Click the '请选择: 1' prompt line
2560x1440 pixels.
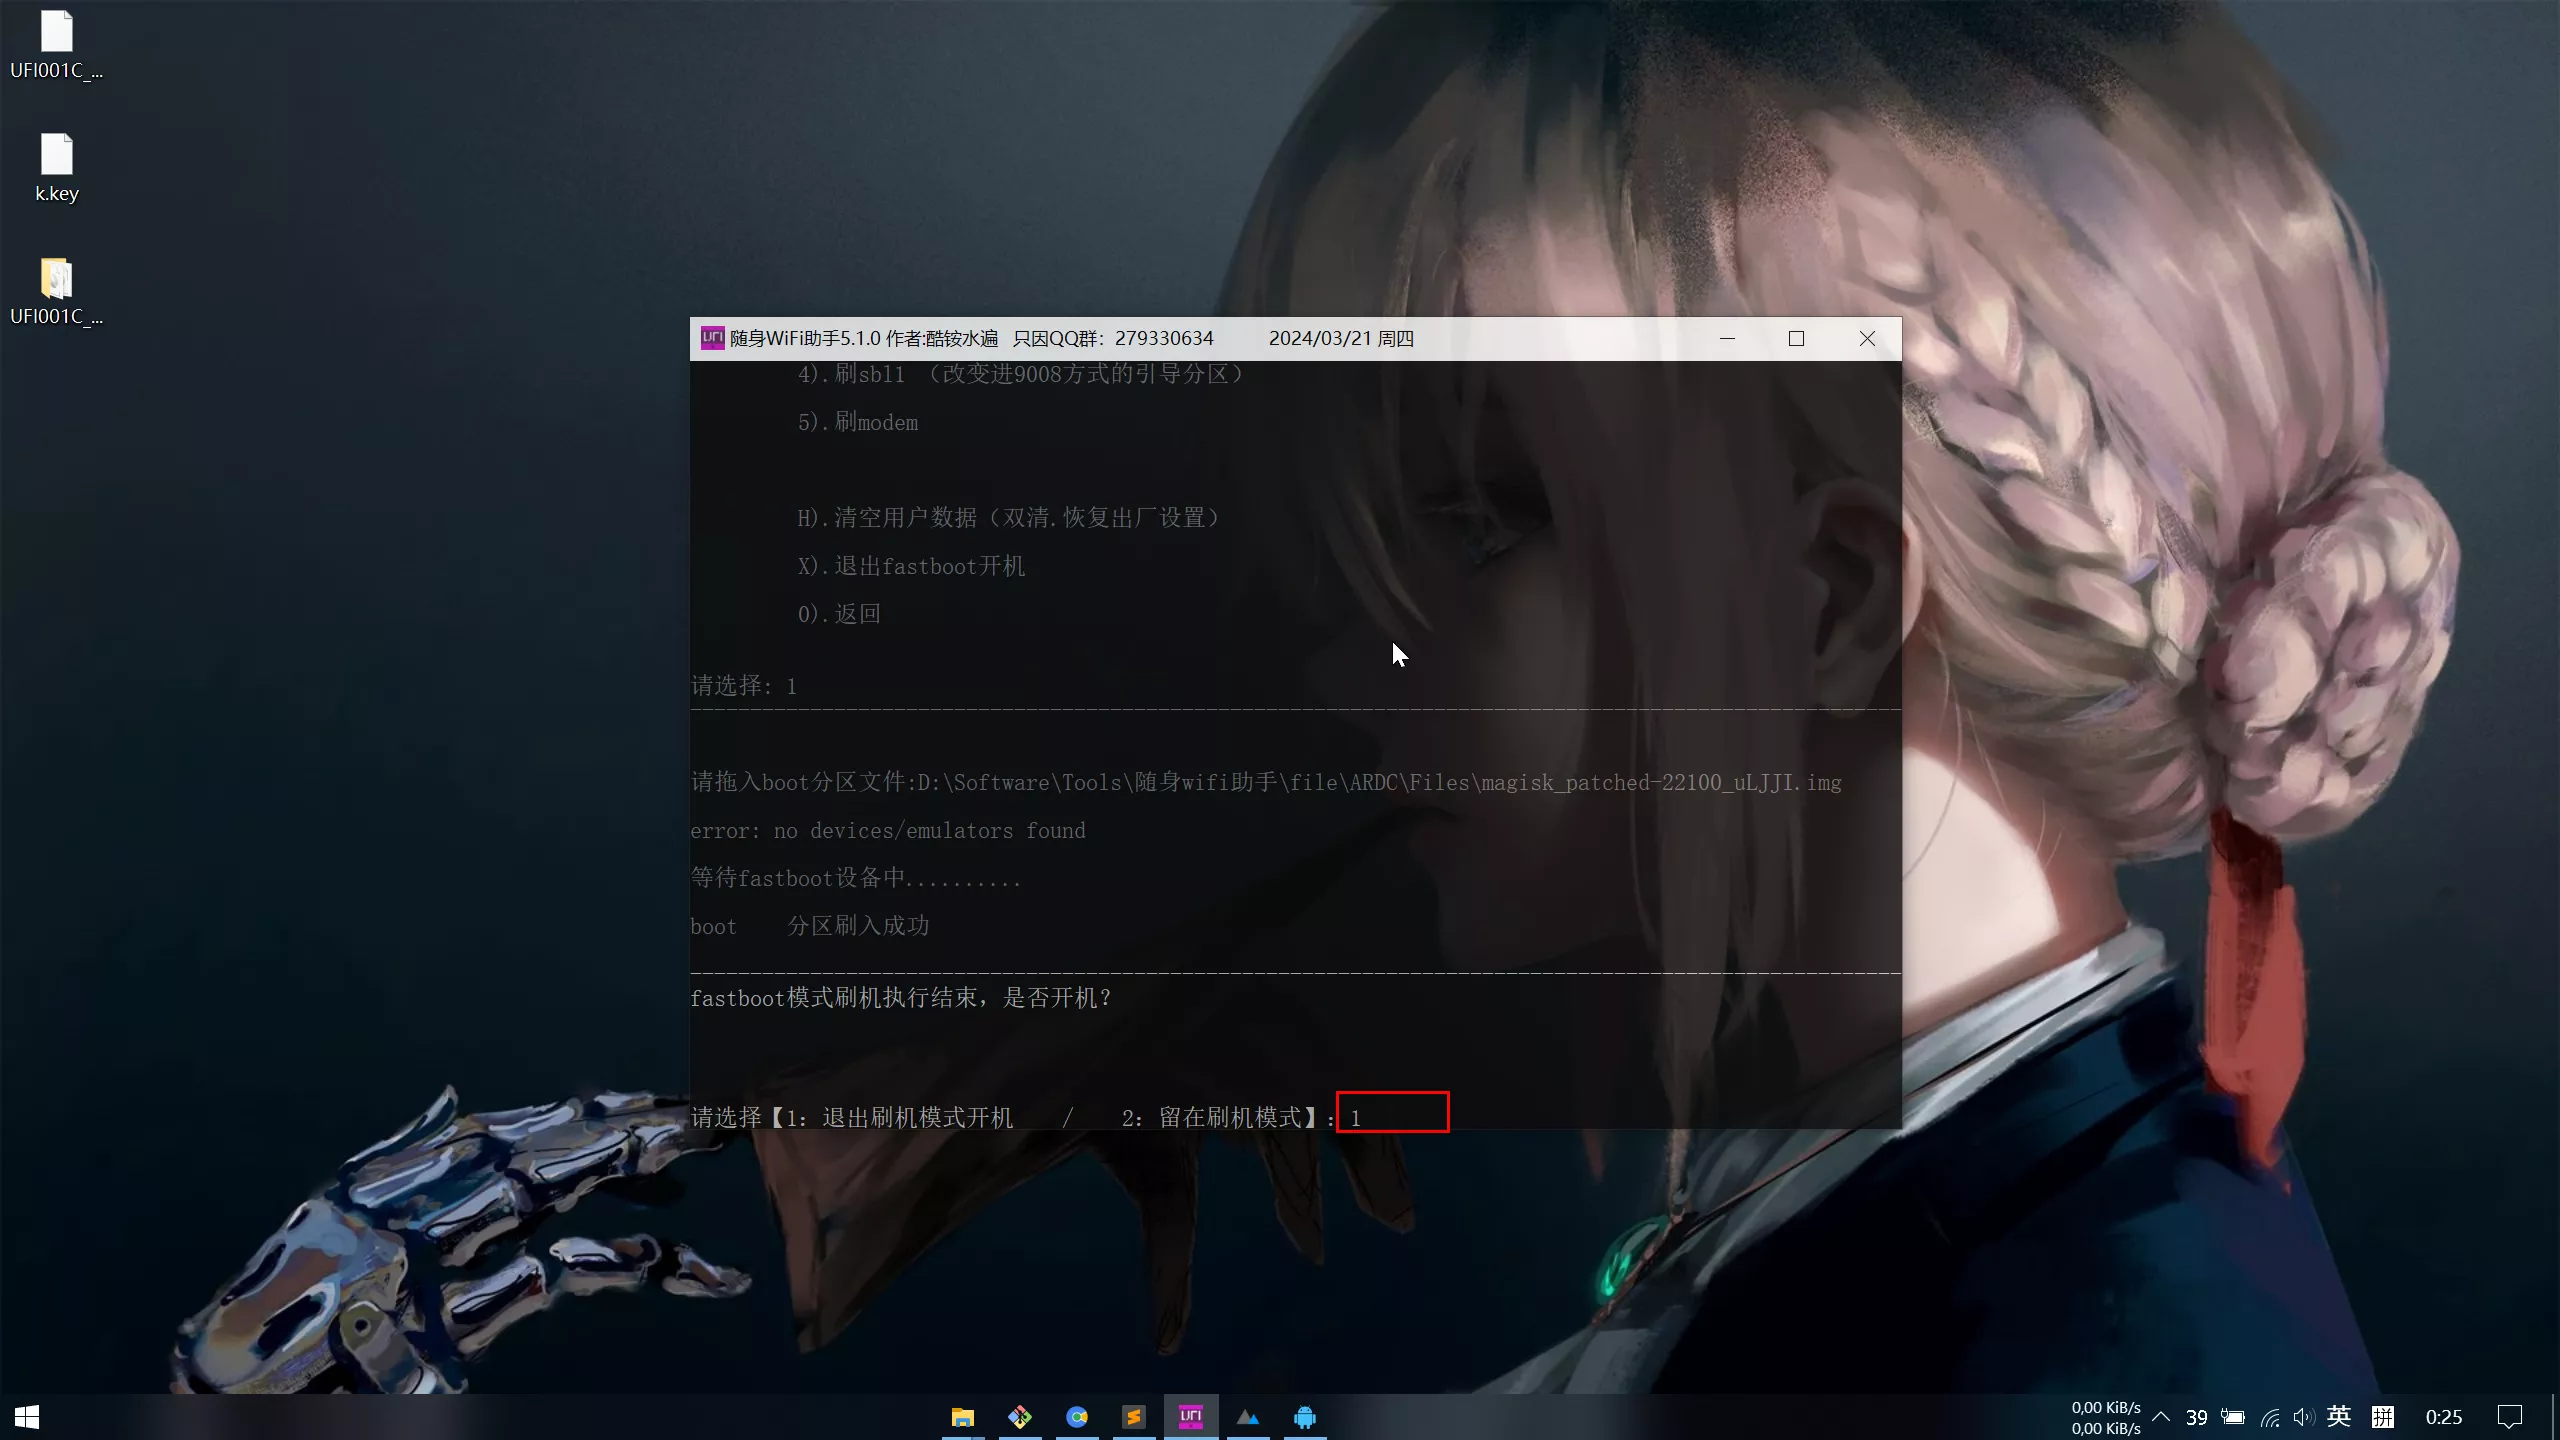(x=744, y=686)
